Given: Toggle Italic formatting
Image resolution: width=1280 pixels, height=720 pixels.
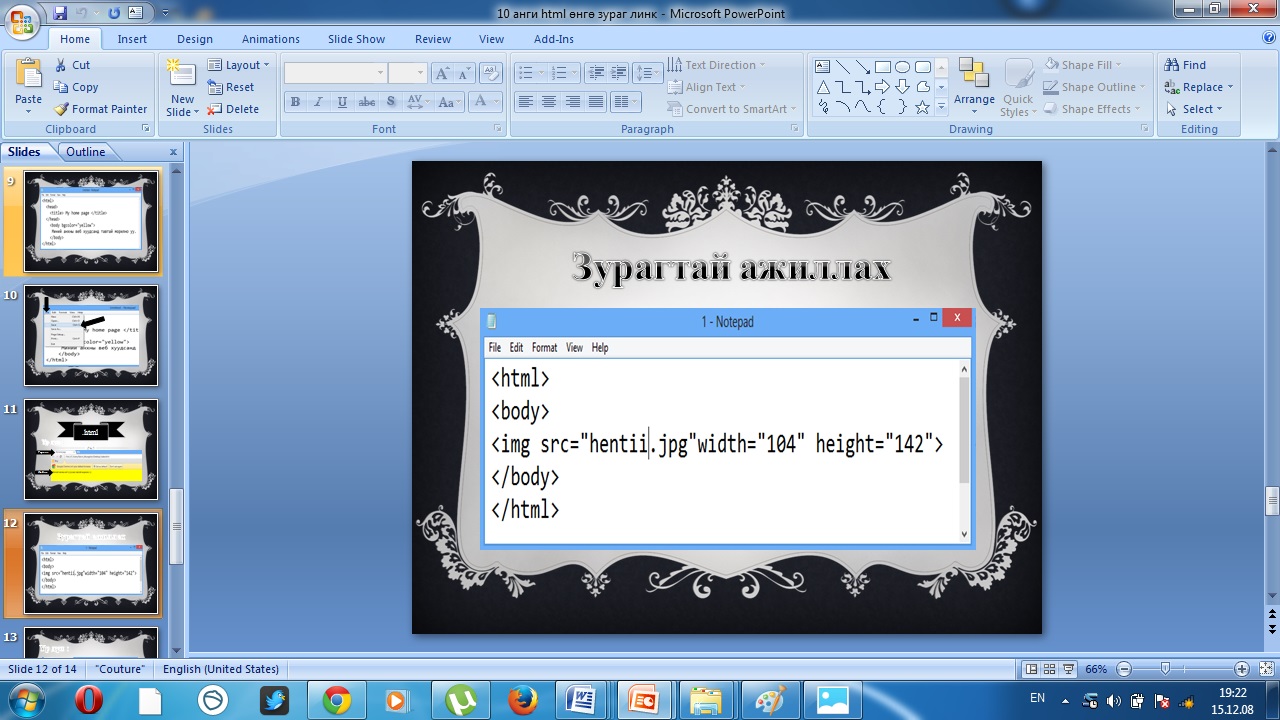Looking at the screenshot, I should (319, 102).
